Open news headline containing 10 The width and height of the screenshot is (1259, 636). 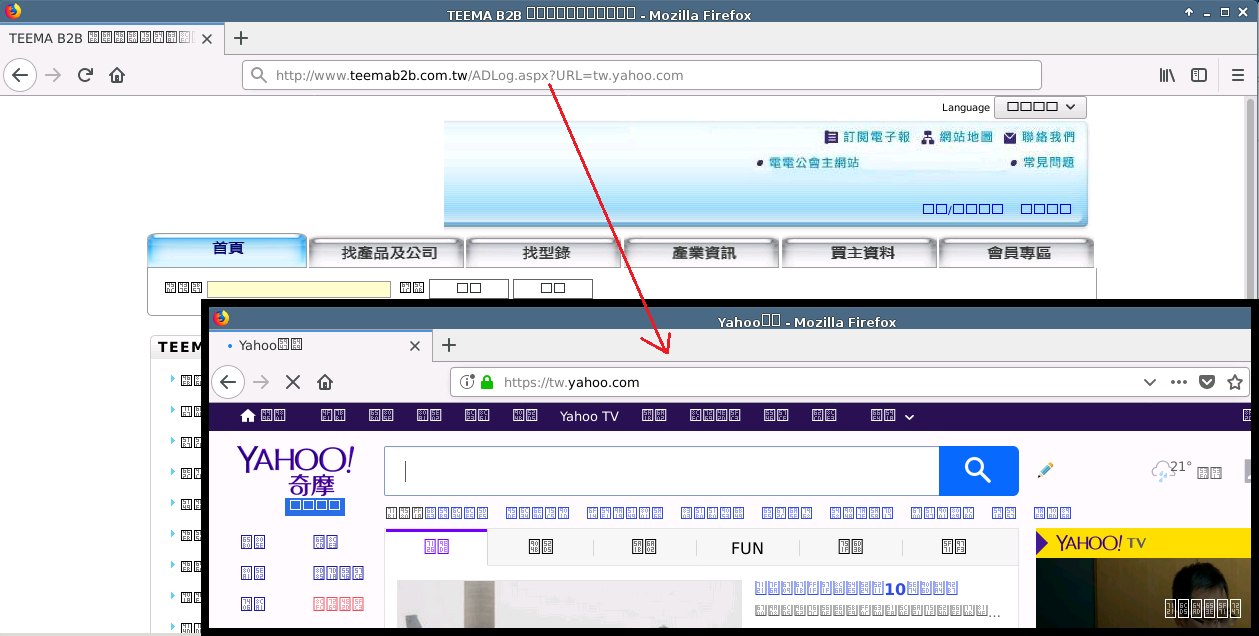tap(856, 589)
